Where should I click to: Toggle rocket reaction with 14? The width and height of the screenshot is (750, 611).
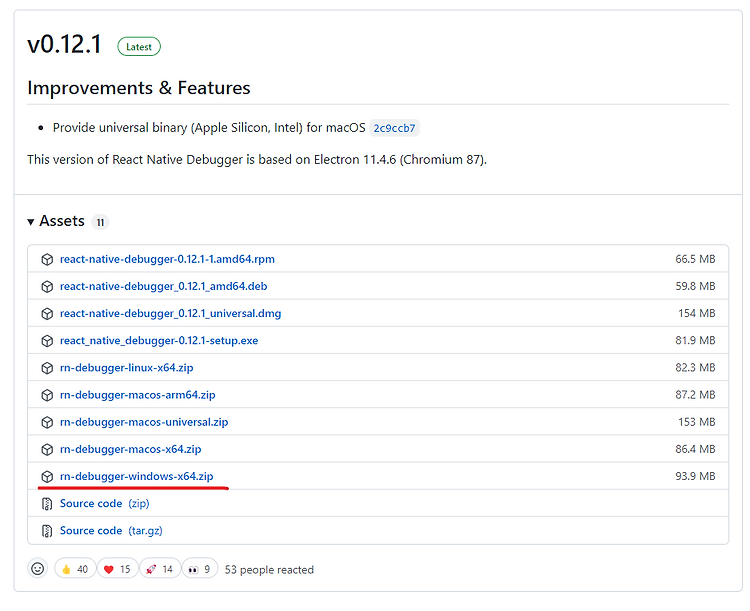[x=160, y=569]
